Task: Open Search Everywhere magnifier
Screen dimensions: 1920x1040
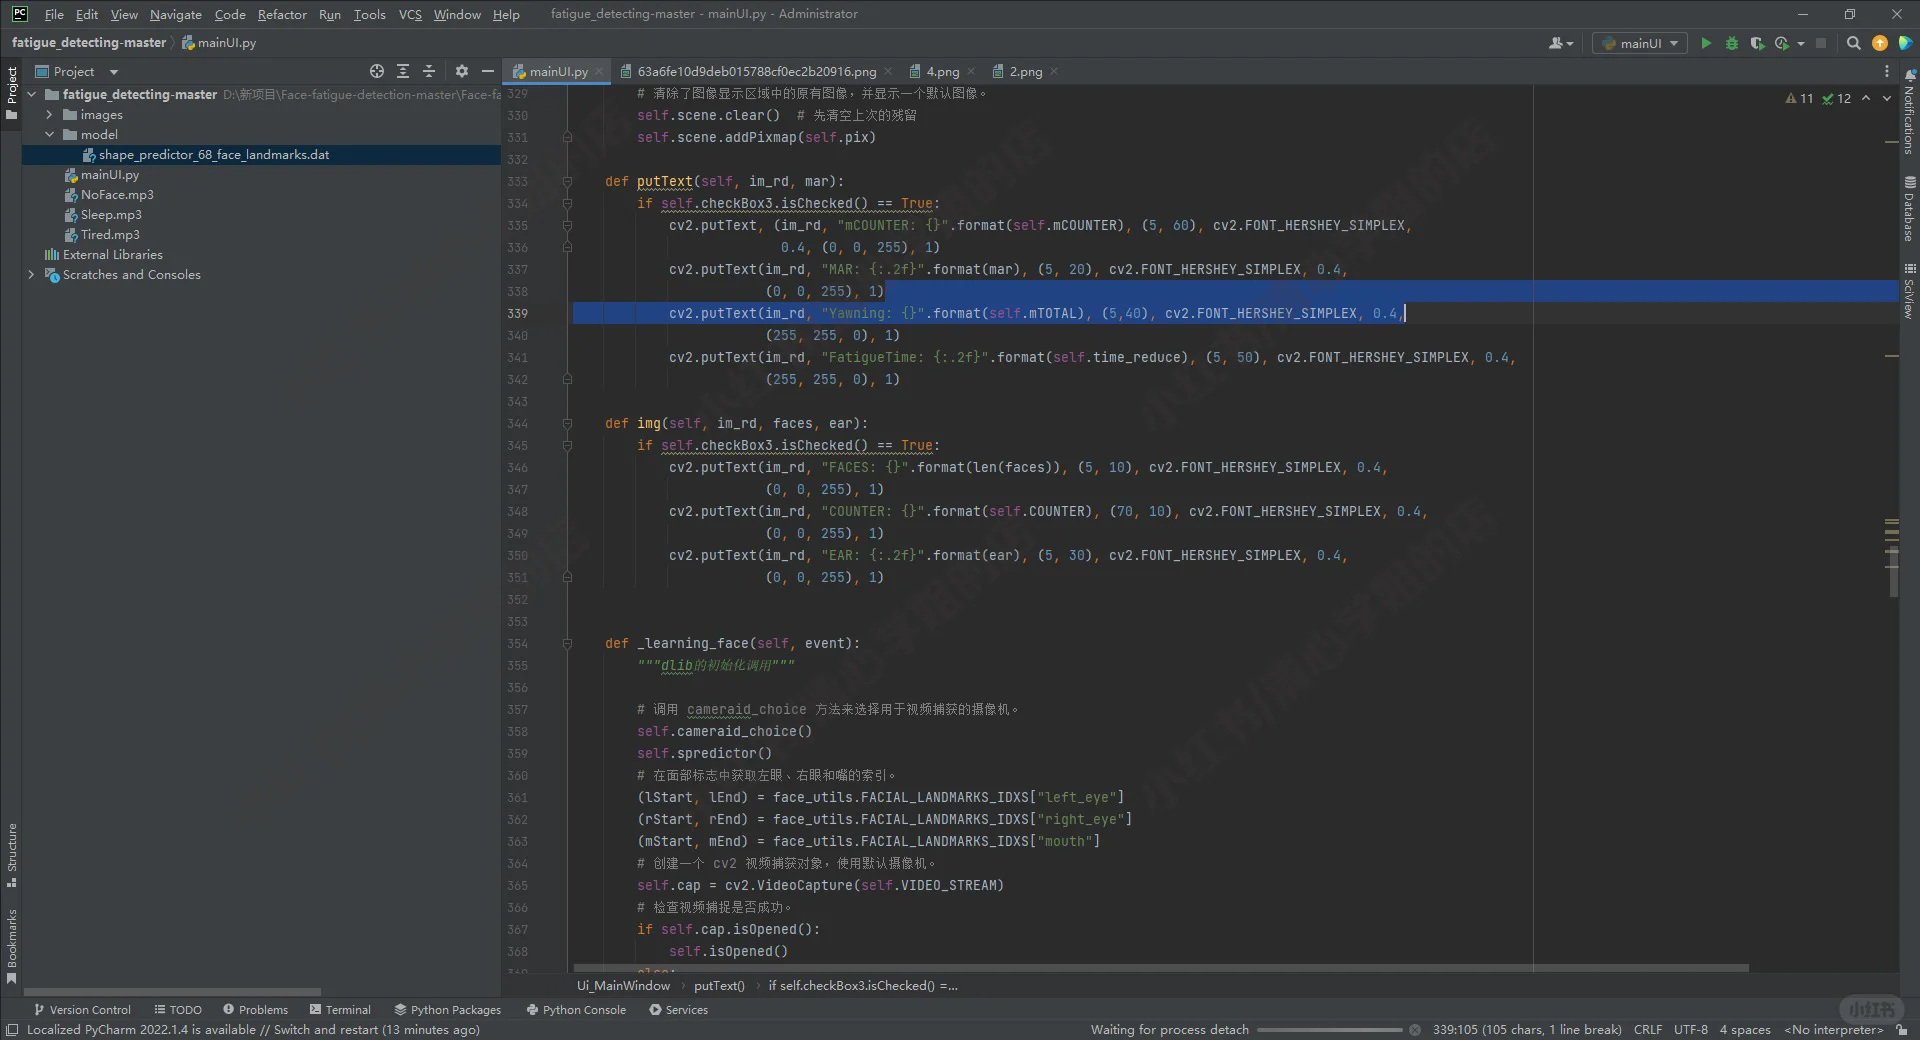Action: pyautogui.click(x=1853, y=43)
